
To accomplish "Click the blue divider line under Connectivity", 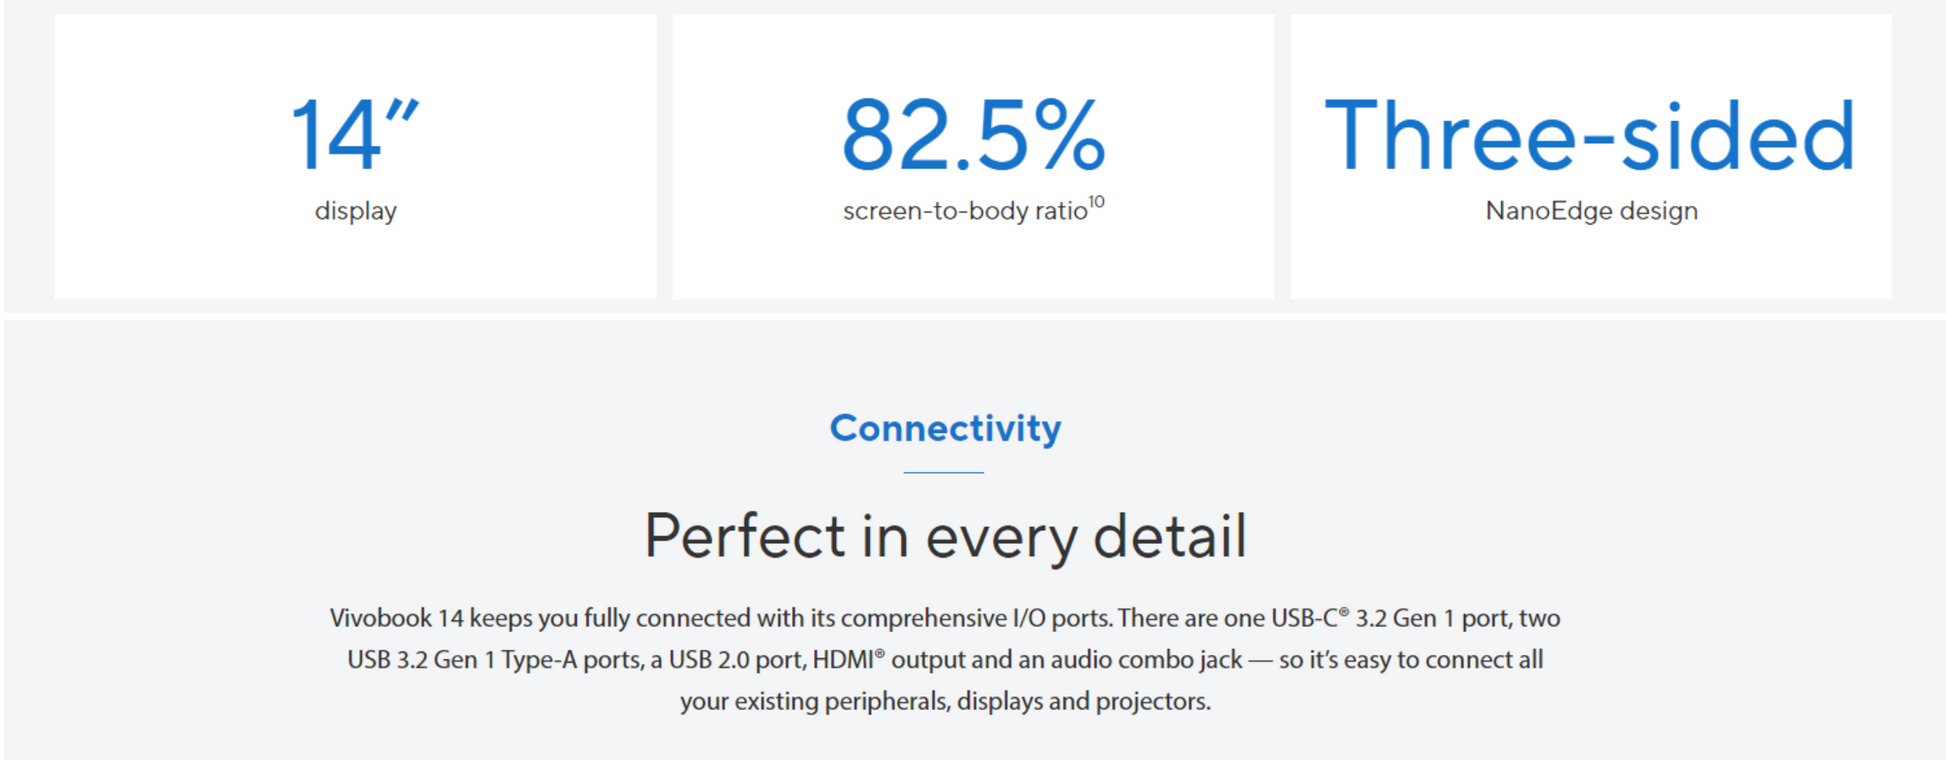I will [x=943, y=472].
